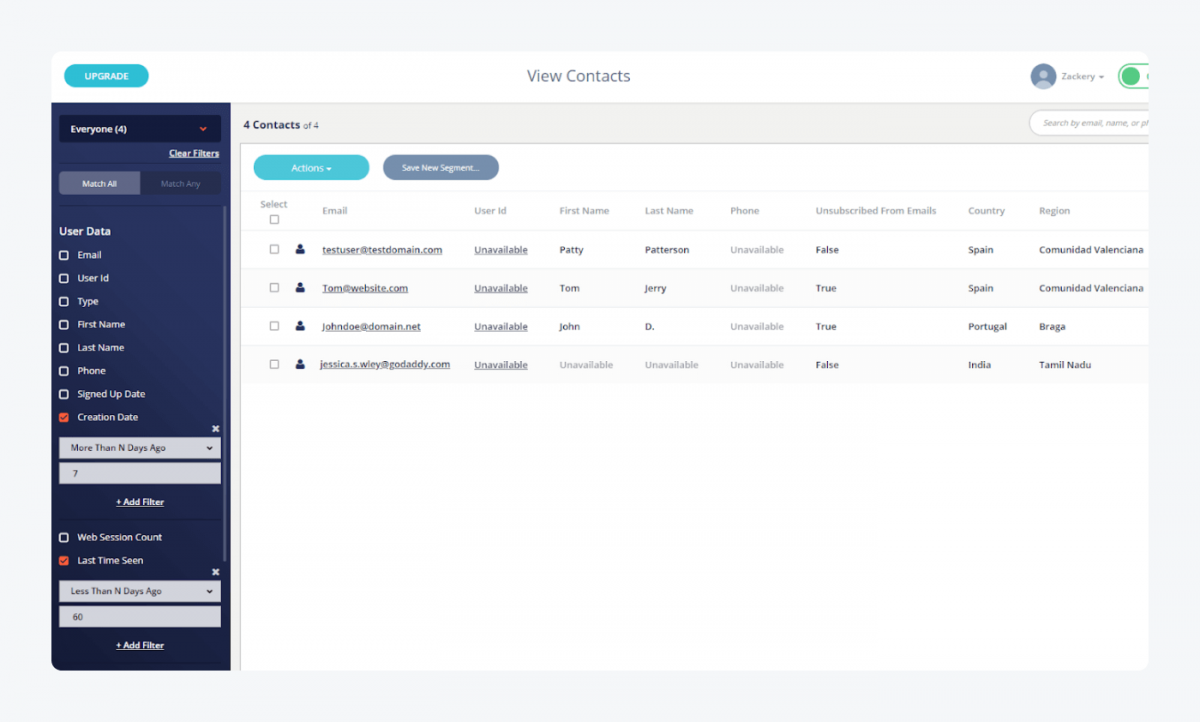Open the More Than N Days Ago dropdown
Screen dimensions: 1200x722
click(x=140, y=448)
